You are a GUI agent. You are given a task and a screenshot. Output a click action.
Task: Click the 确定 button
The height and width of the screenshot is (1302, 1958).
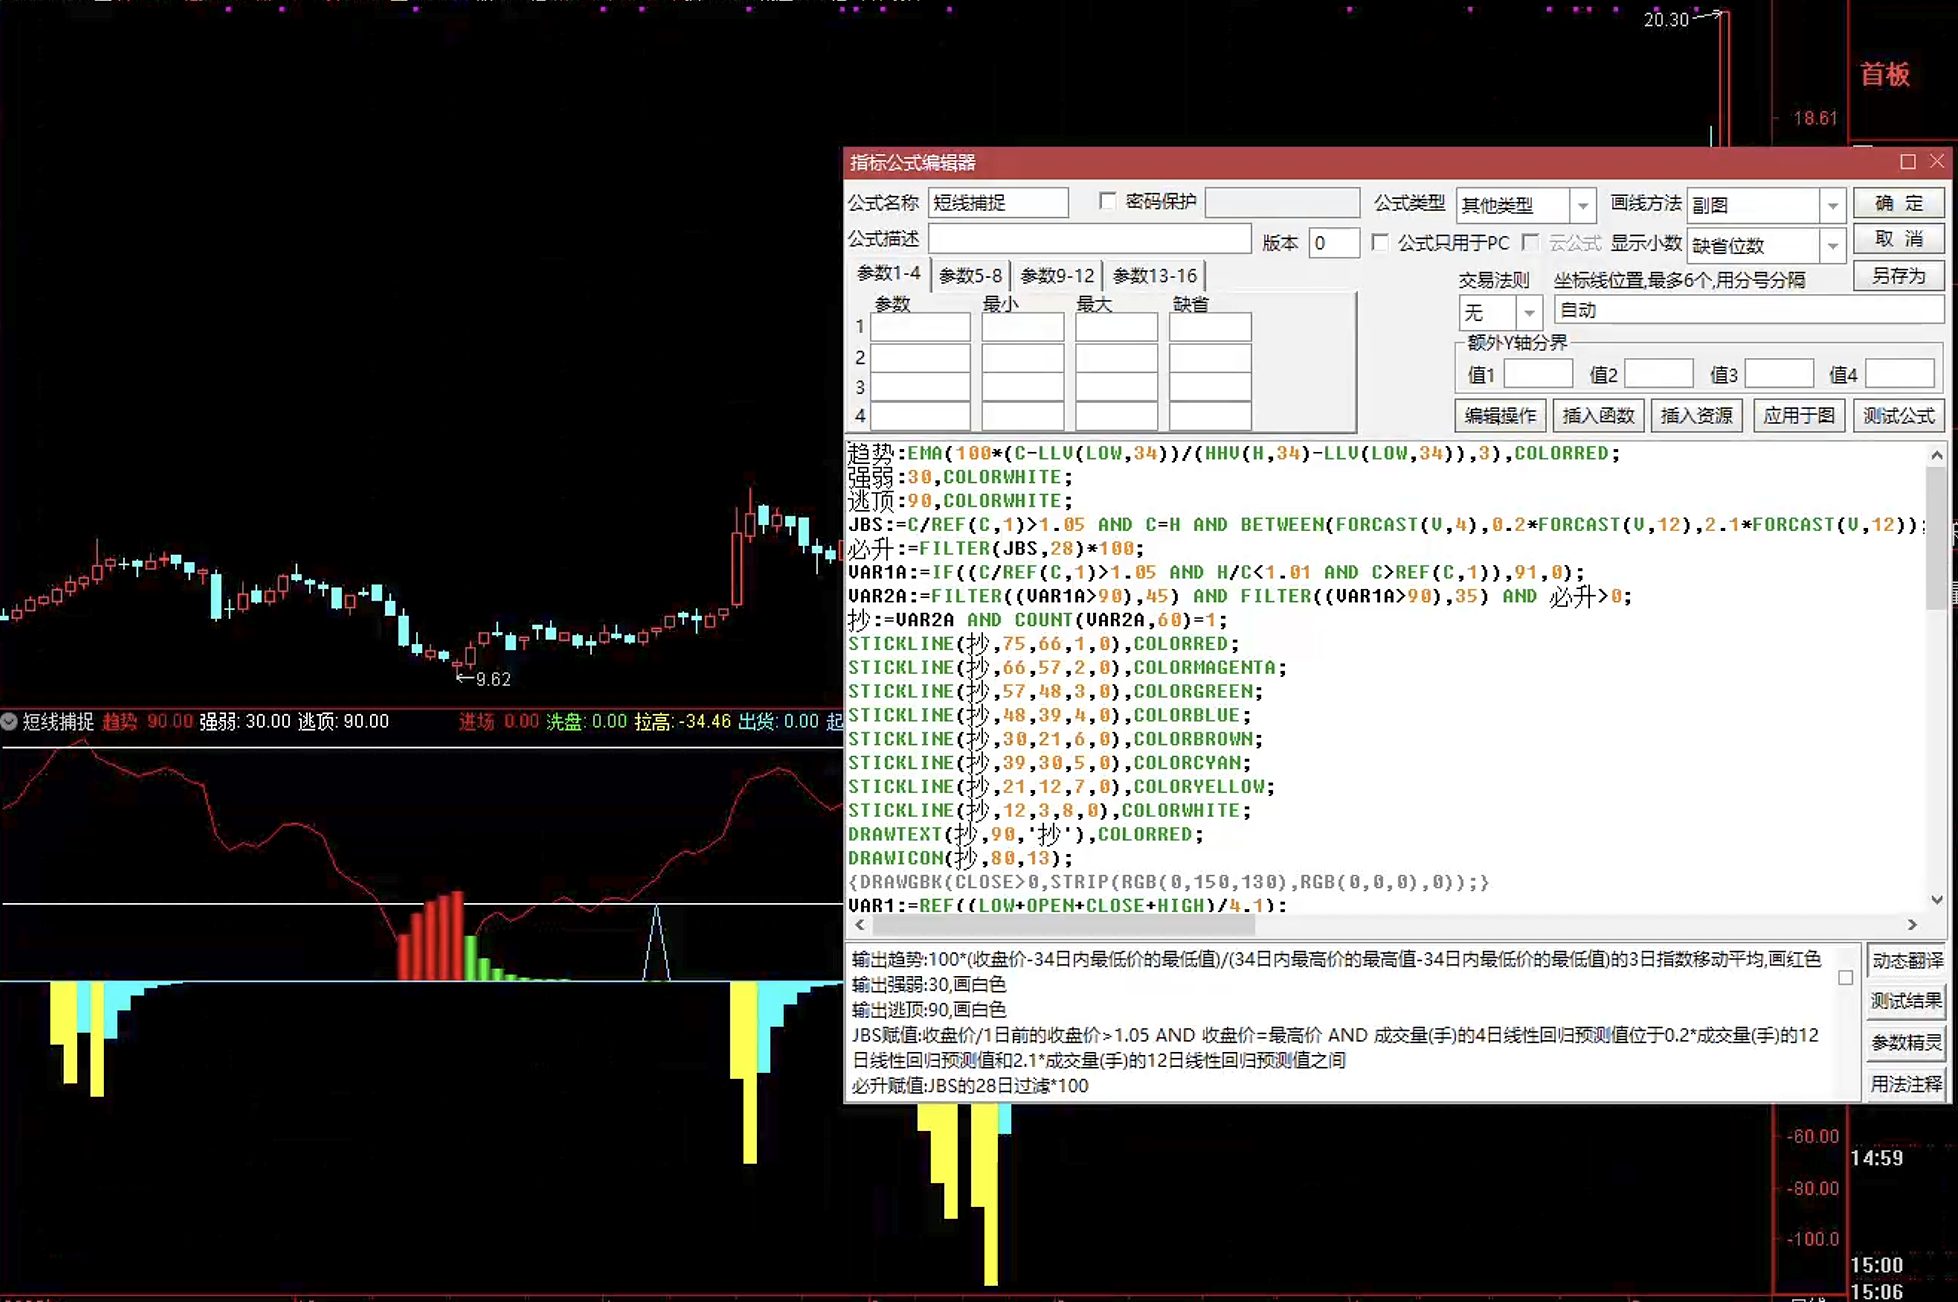click(x=1899, y=203)
